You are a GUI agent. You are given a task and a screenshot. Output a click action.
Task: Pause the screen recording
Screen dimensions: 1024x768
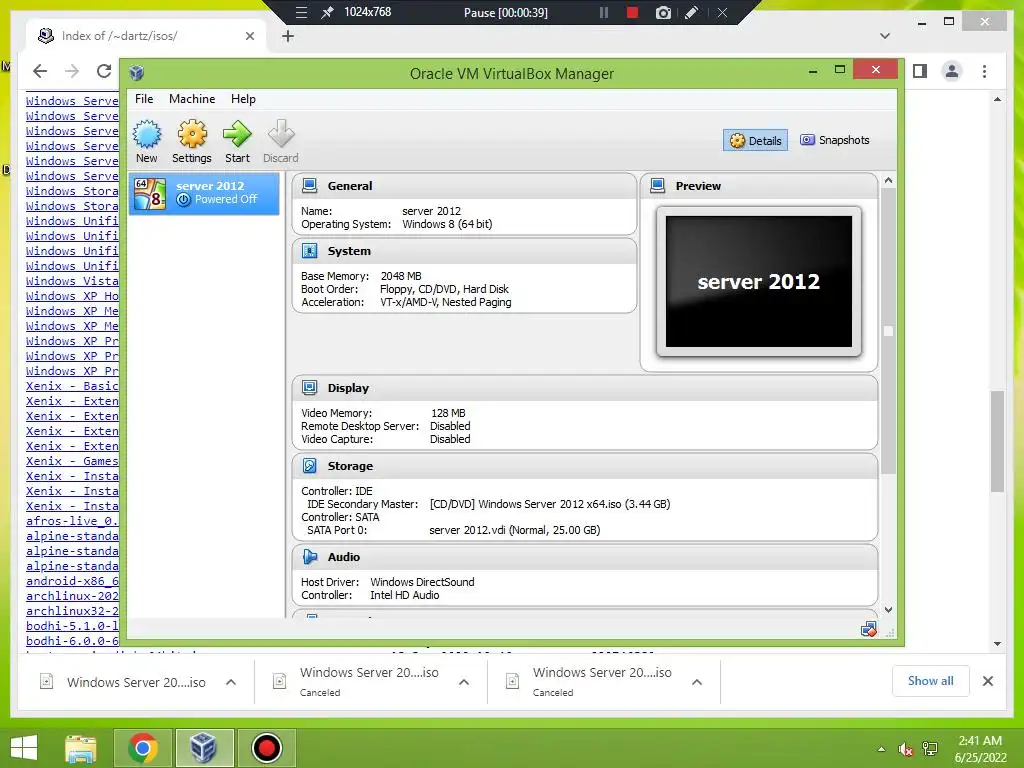coord(604,12)
